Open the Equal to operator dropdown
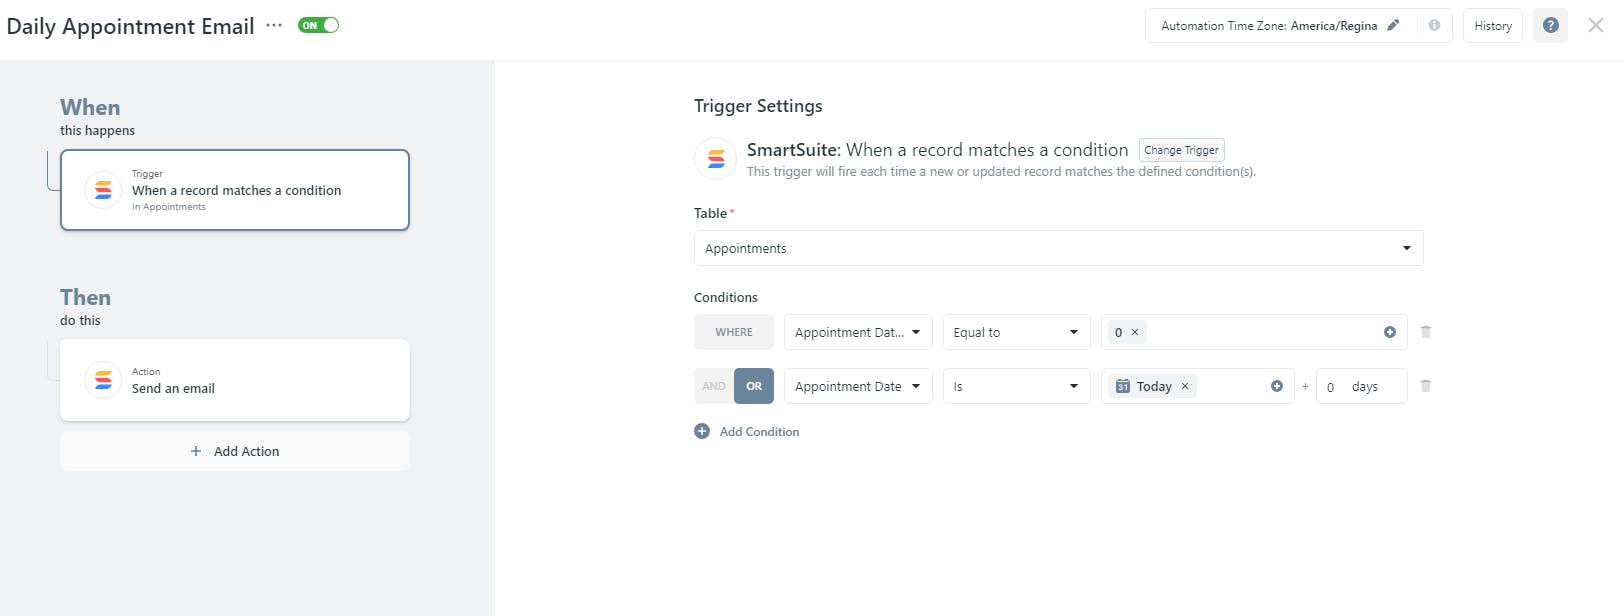1624x616 pixels. point(1016,332)
